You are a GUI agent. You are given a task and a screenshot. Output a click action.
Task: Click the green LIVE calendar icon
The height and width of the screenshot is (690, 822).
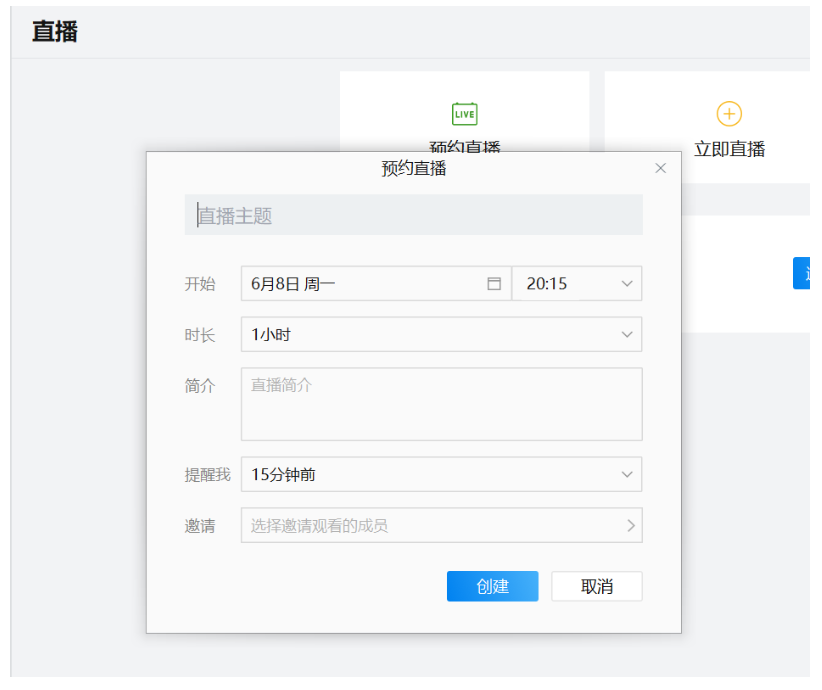464,114
